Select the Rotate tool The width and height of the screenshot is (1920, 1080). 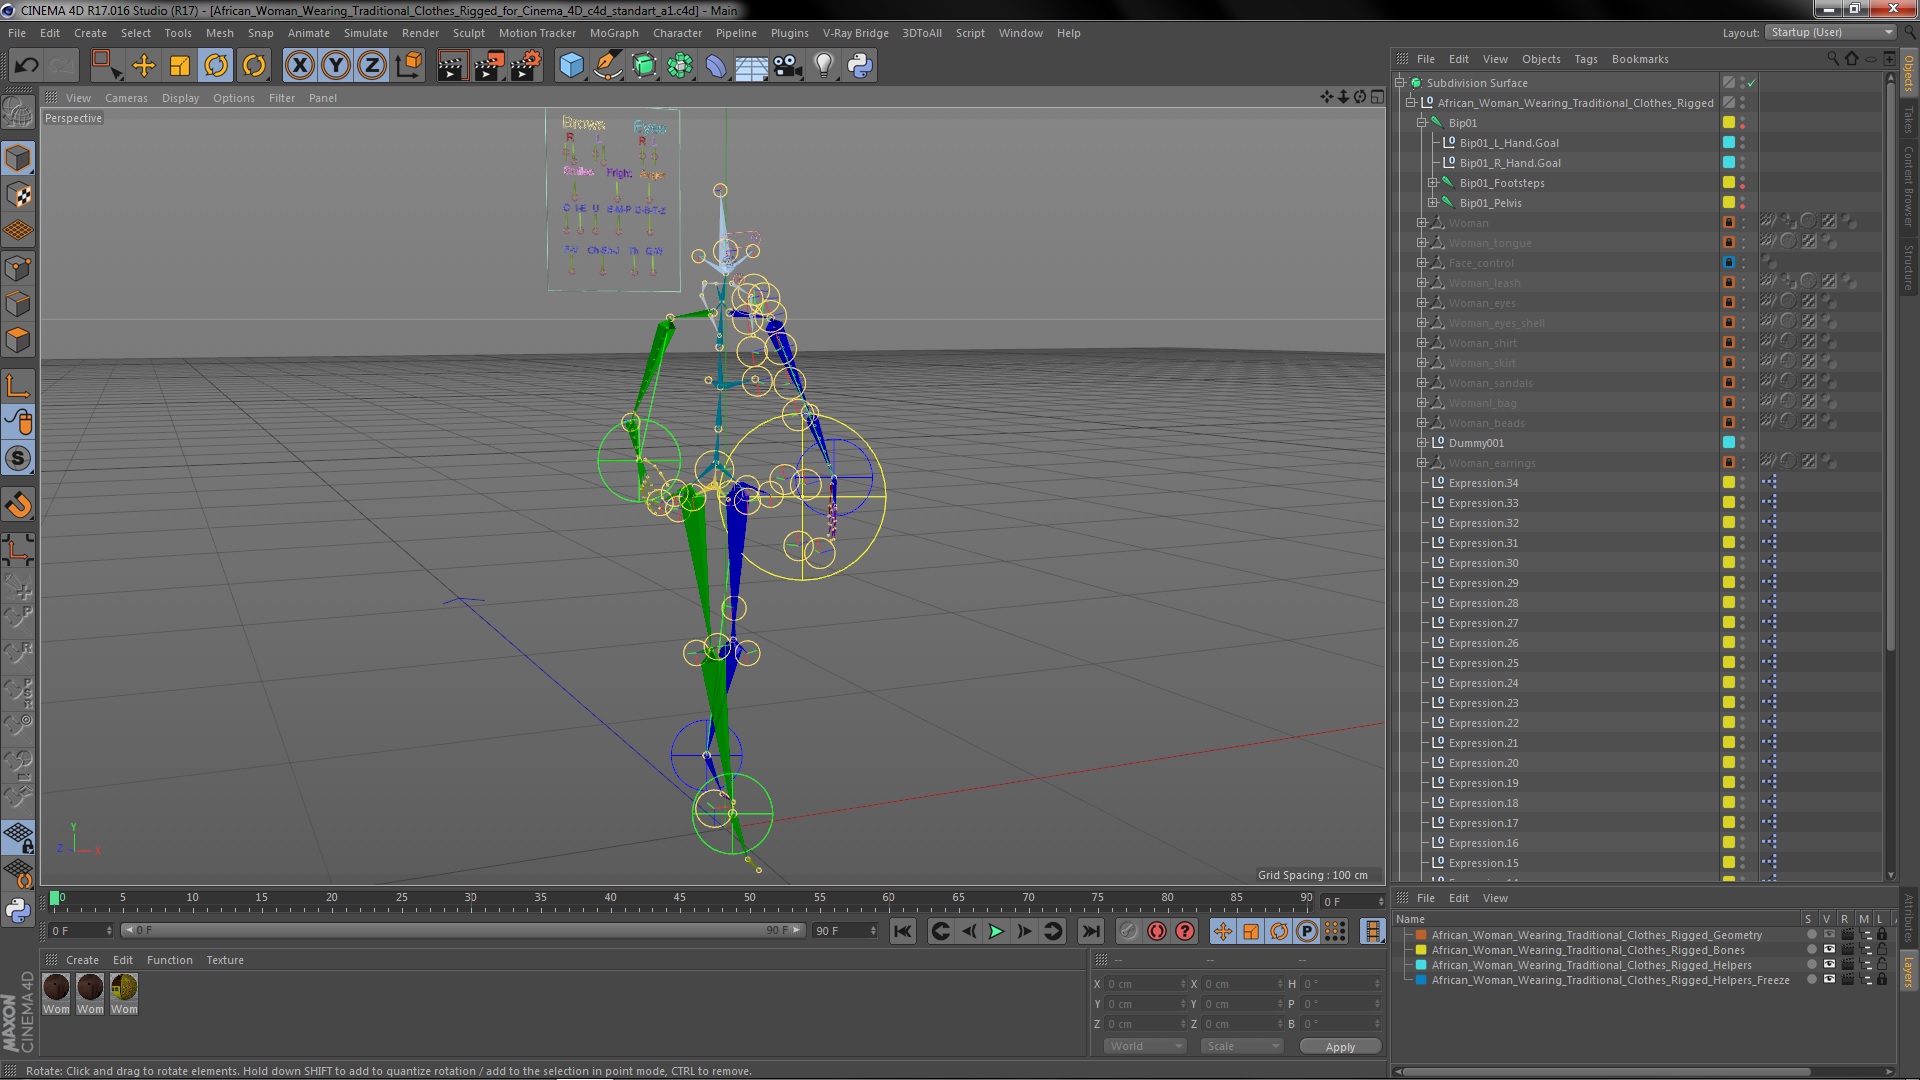click(216, 66)
